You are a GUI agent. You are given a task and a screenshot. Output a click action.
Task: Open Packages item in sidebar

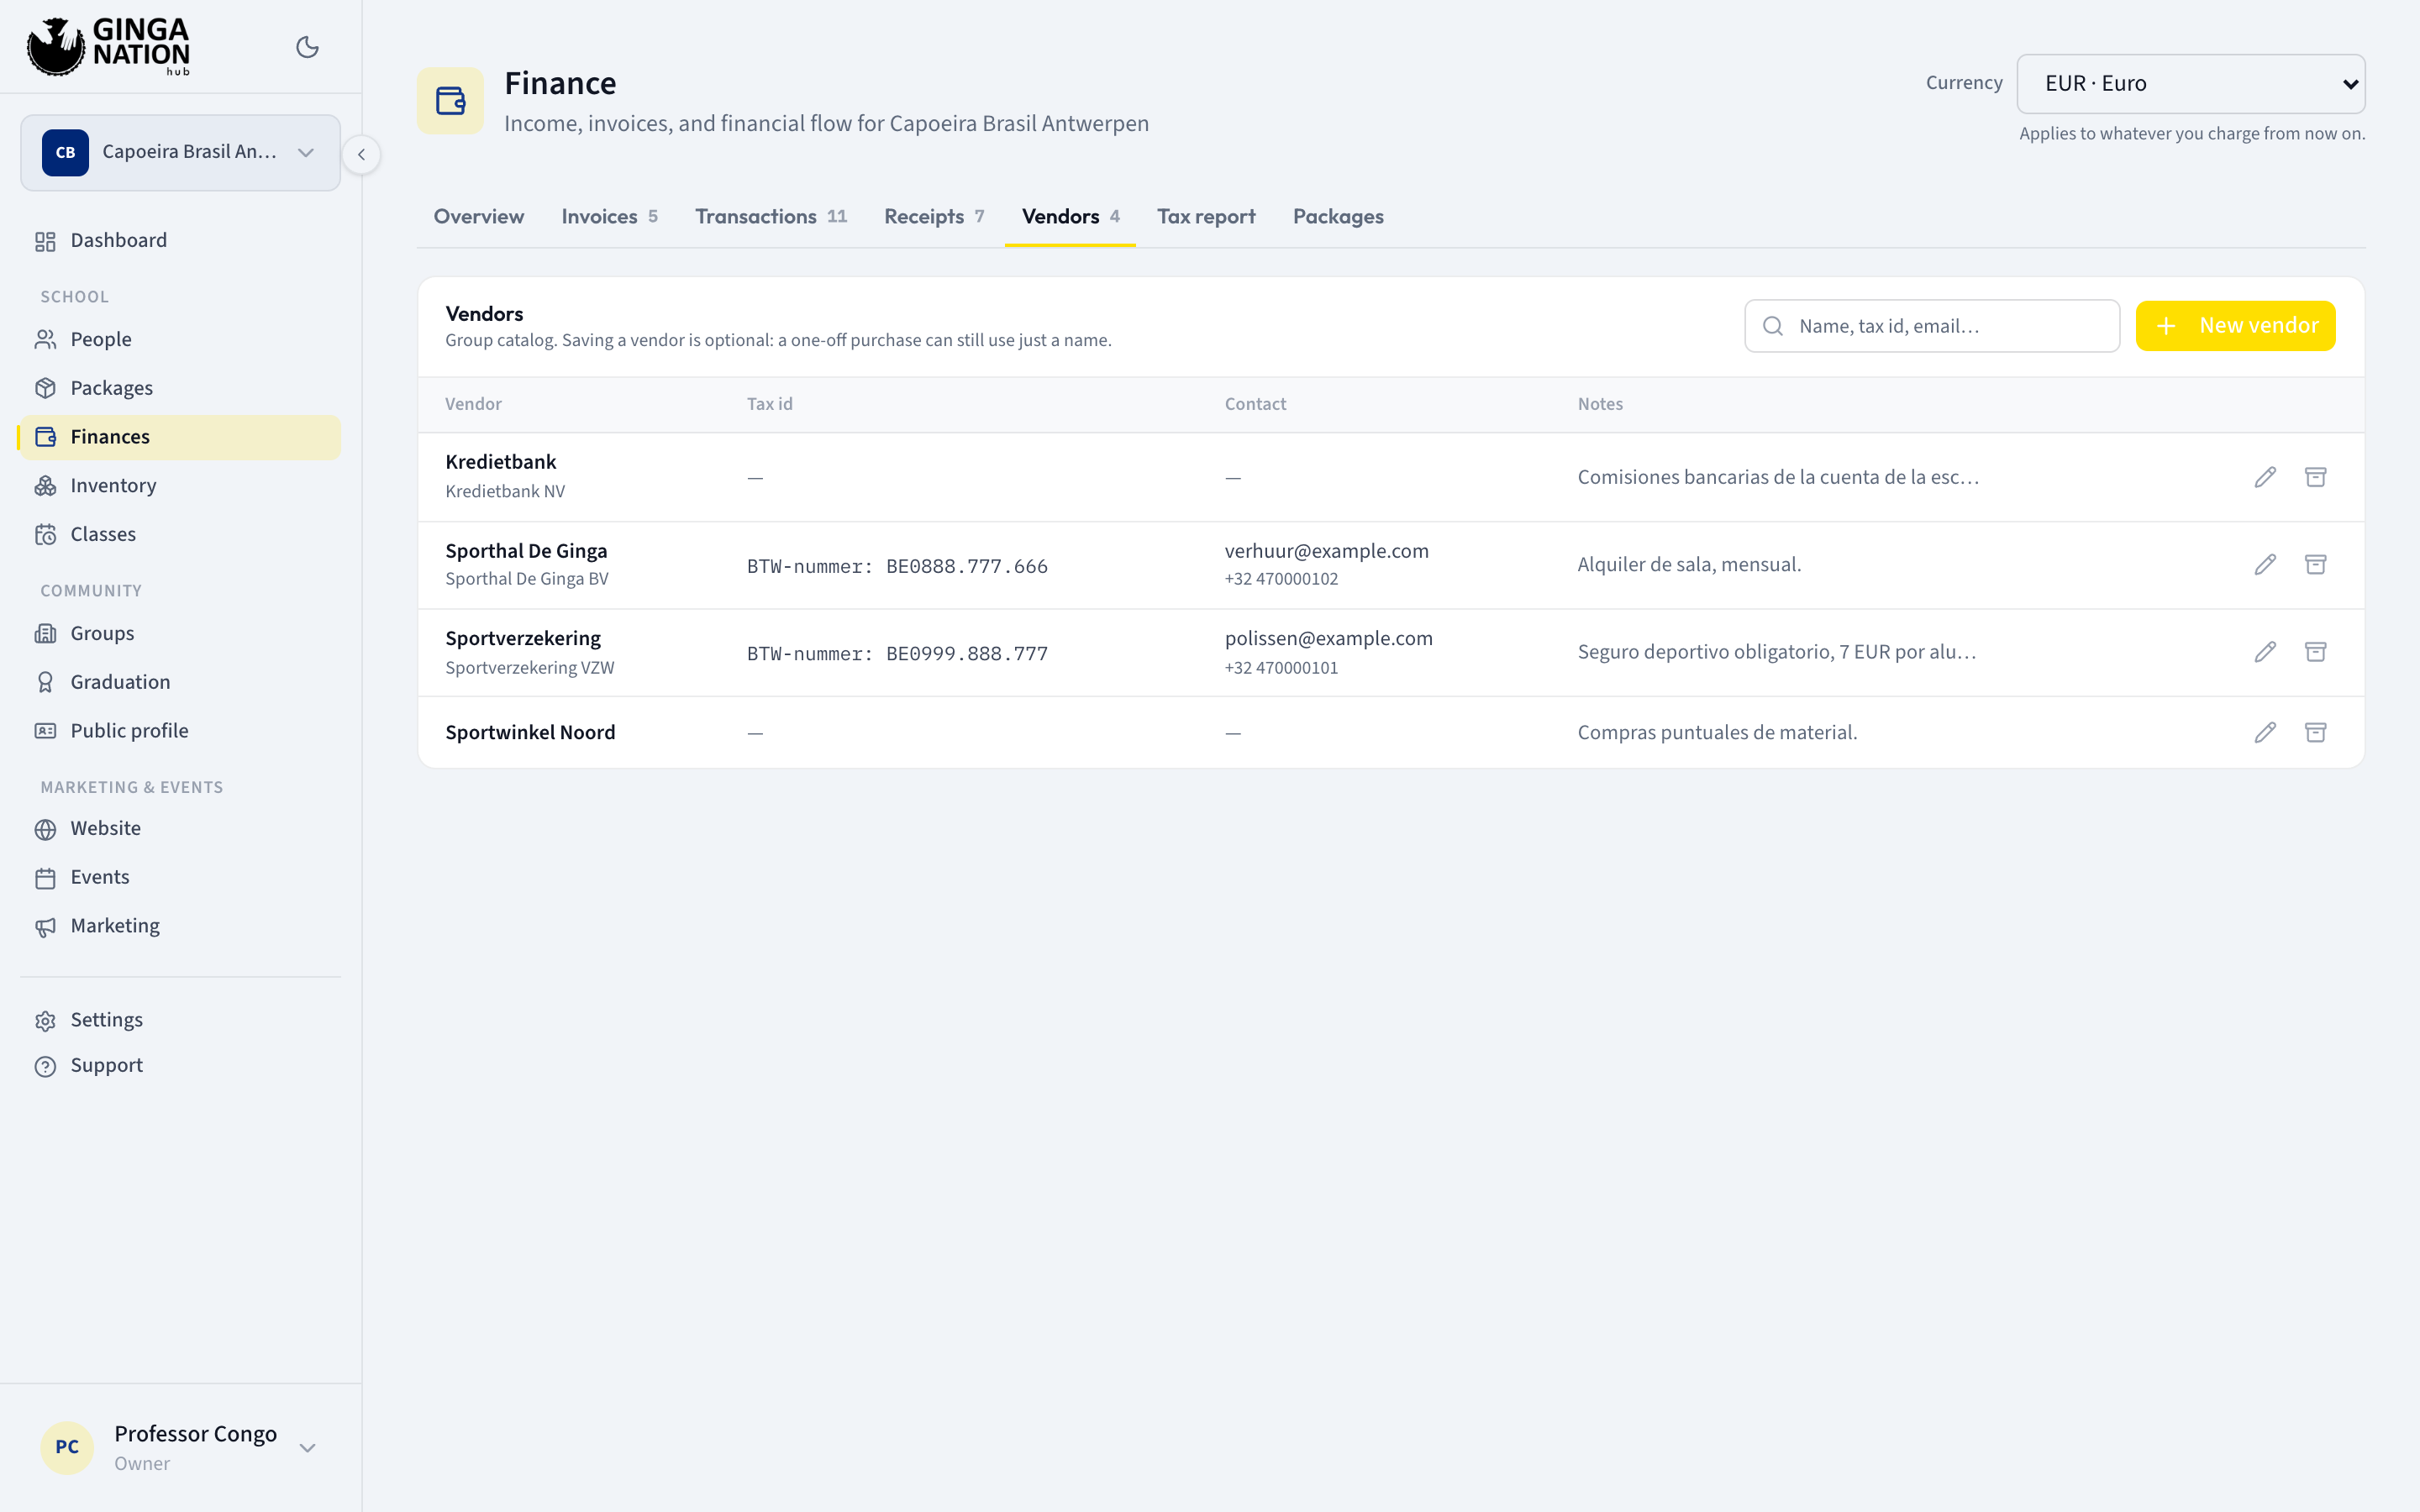pos(180,388)
